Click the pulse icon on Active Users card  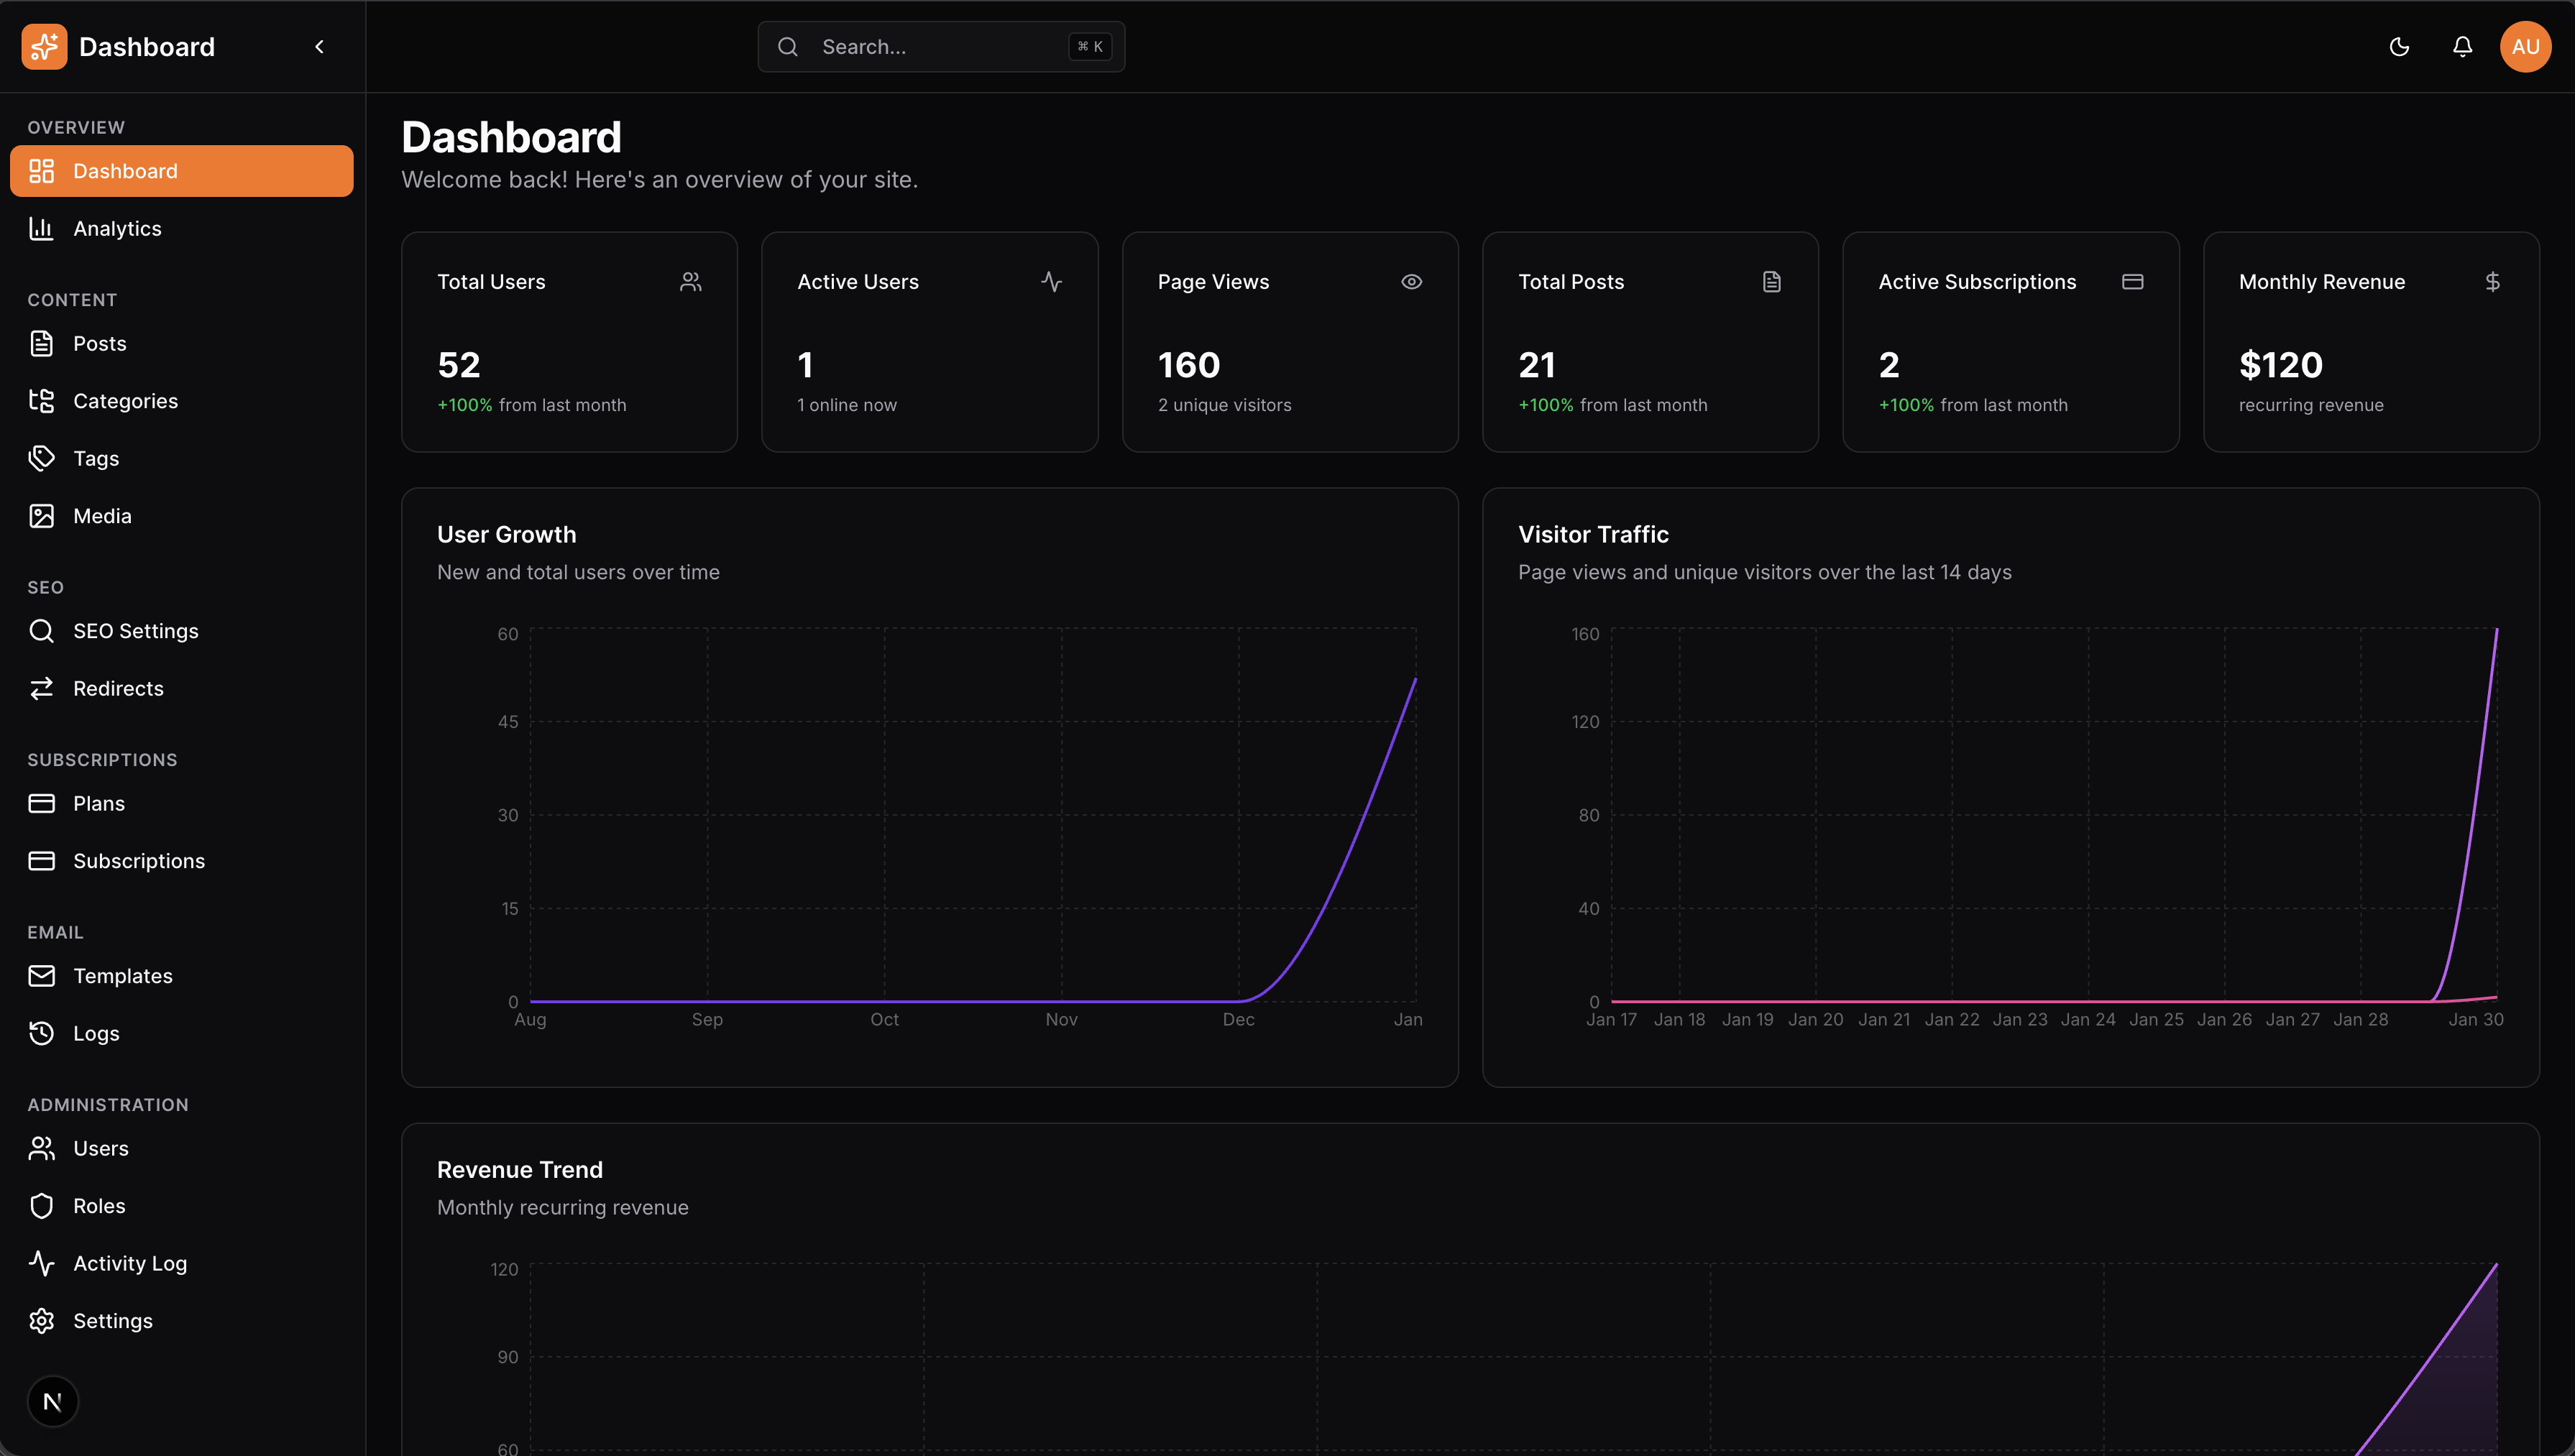click(x=1051, y=282)
